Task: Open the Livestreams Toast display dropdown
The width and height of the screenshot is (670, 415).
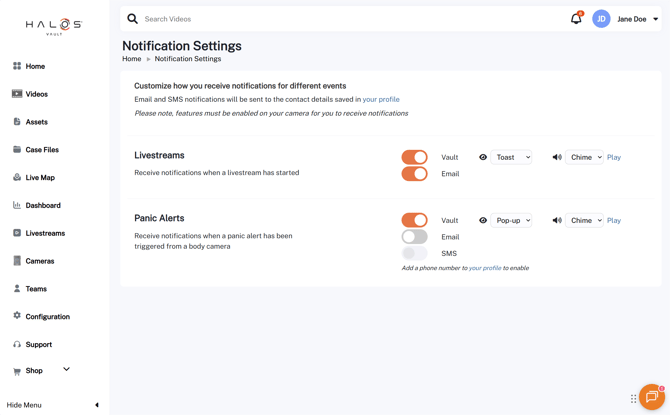Action: [511, 157]
